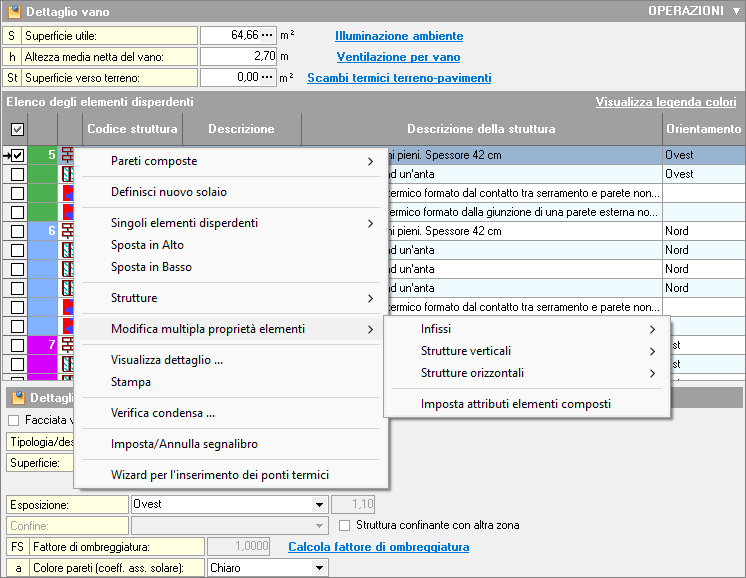Click the OPERAZIONI dropdown arrow
746x578 pixels.
735,11
